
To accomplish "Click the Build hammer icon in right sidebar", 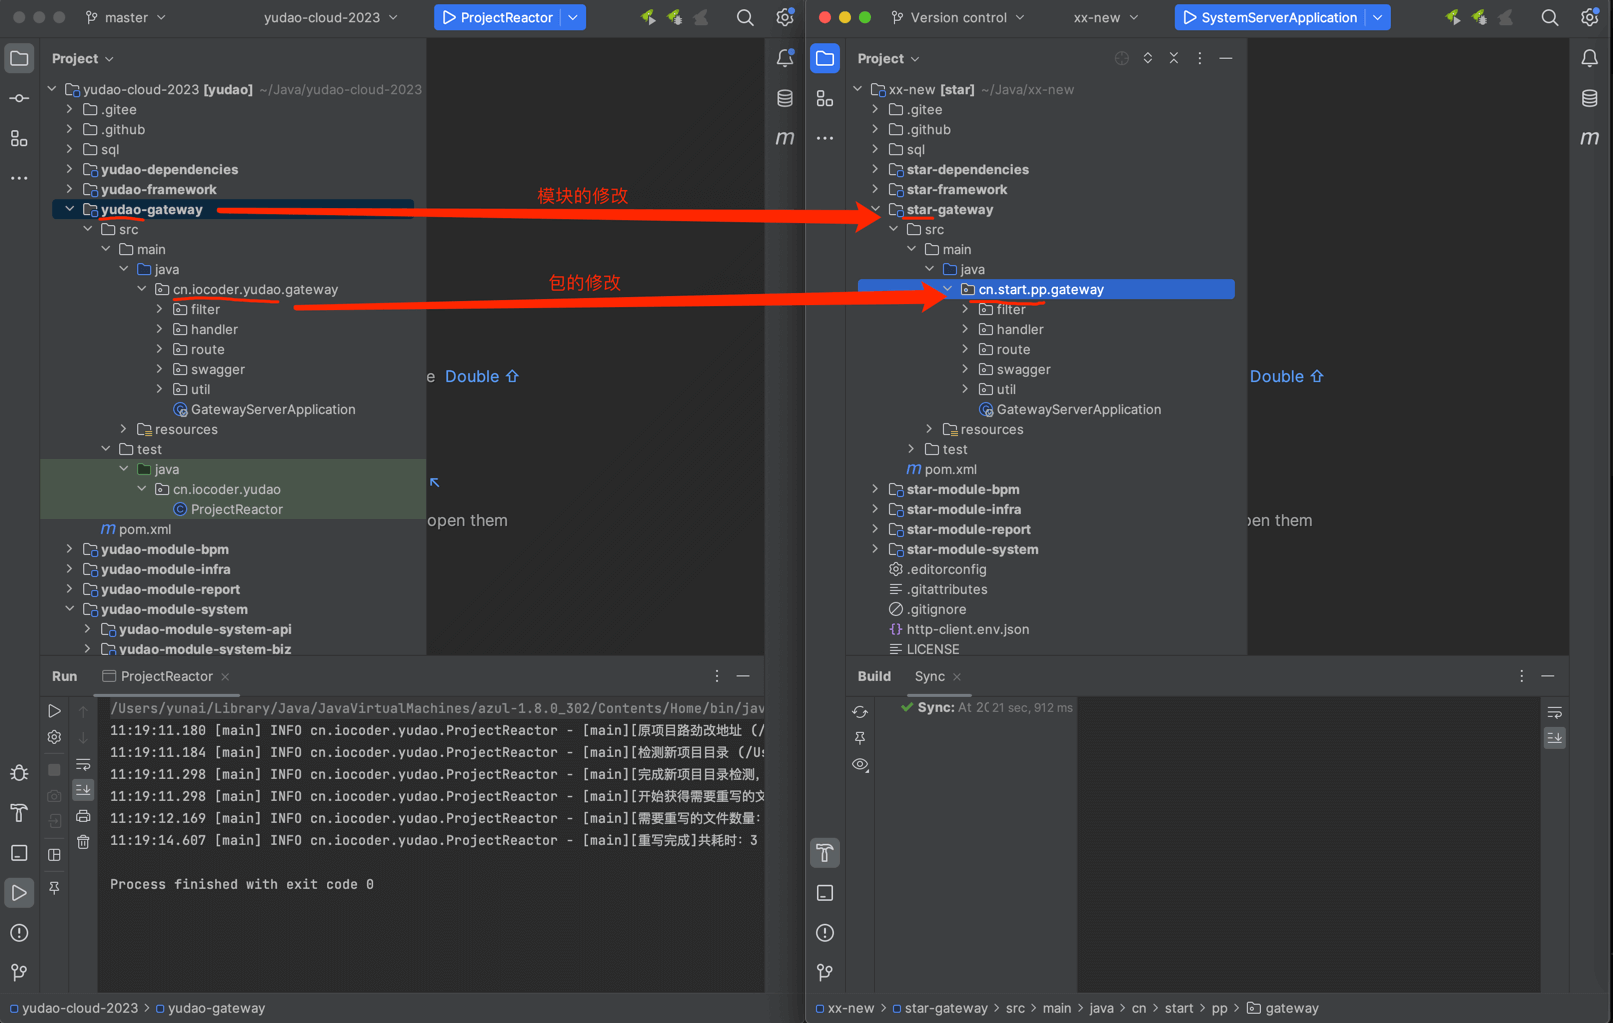I will (x=825, y=853).
